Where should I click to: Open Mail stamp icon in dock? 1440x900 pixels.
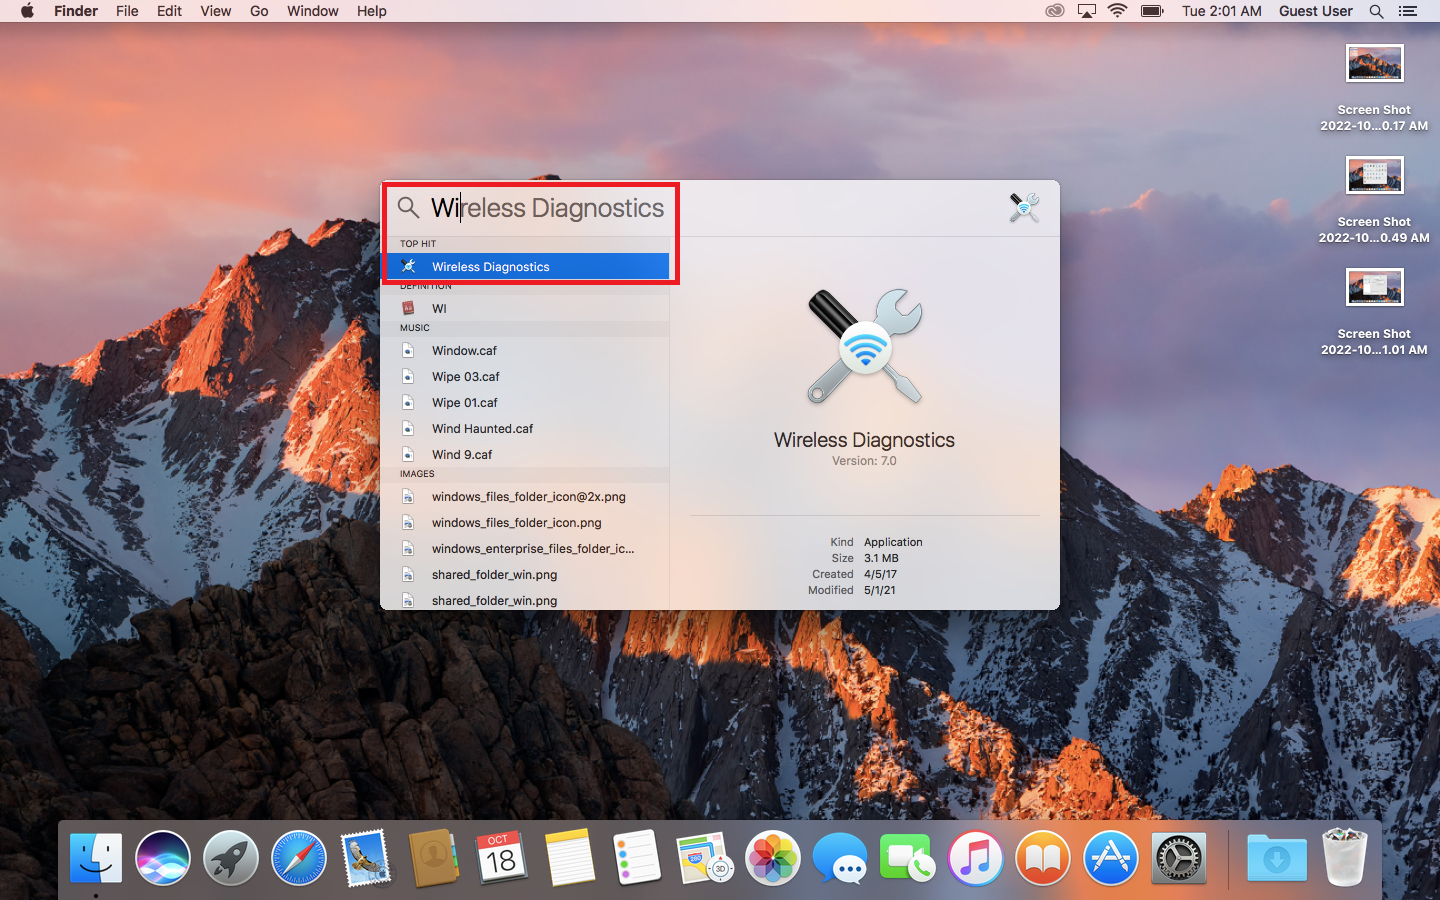366,858
